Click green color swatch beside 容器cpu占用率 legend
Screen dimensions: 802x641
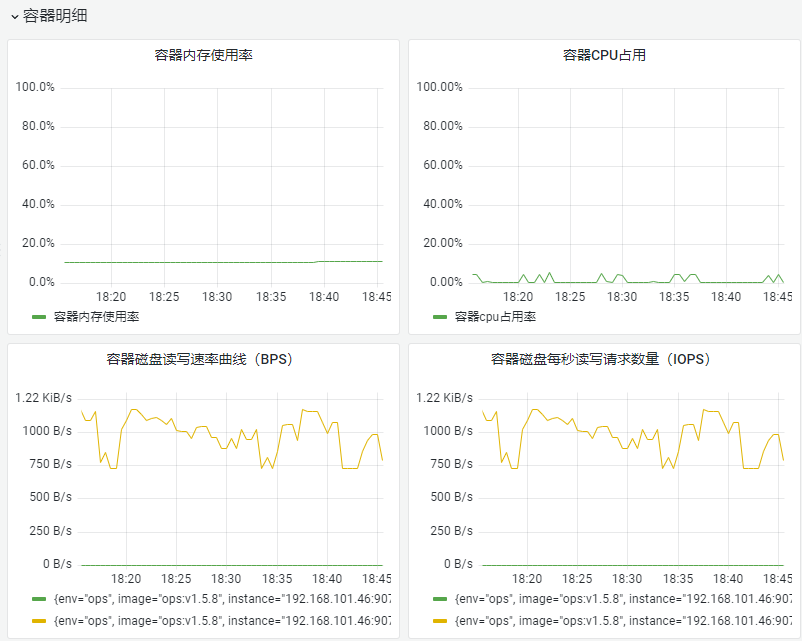coord(440,317)
